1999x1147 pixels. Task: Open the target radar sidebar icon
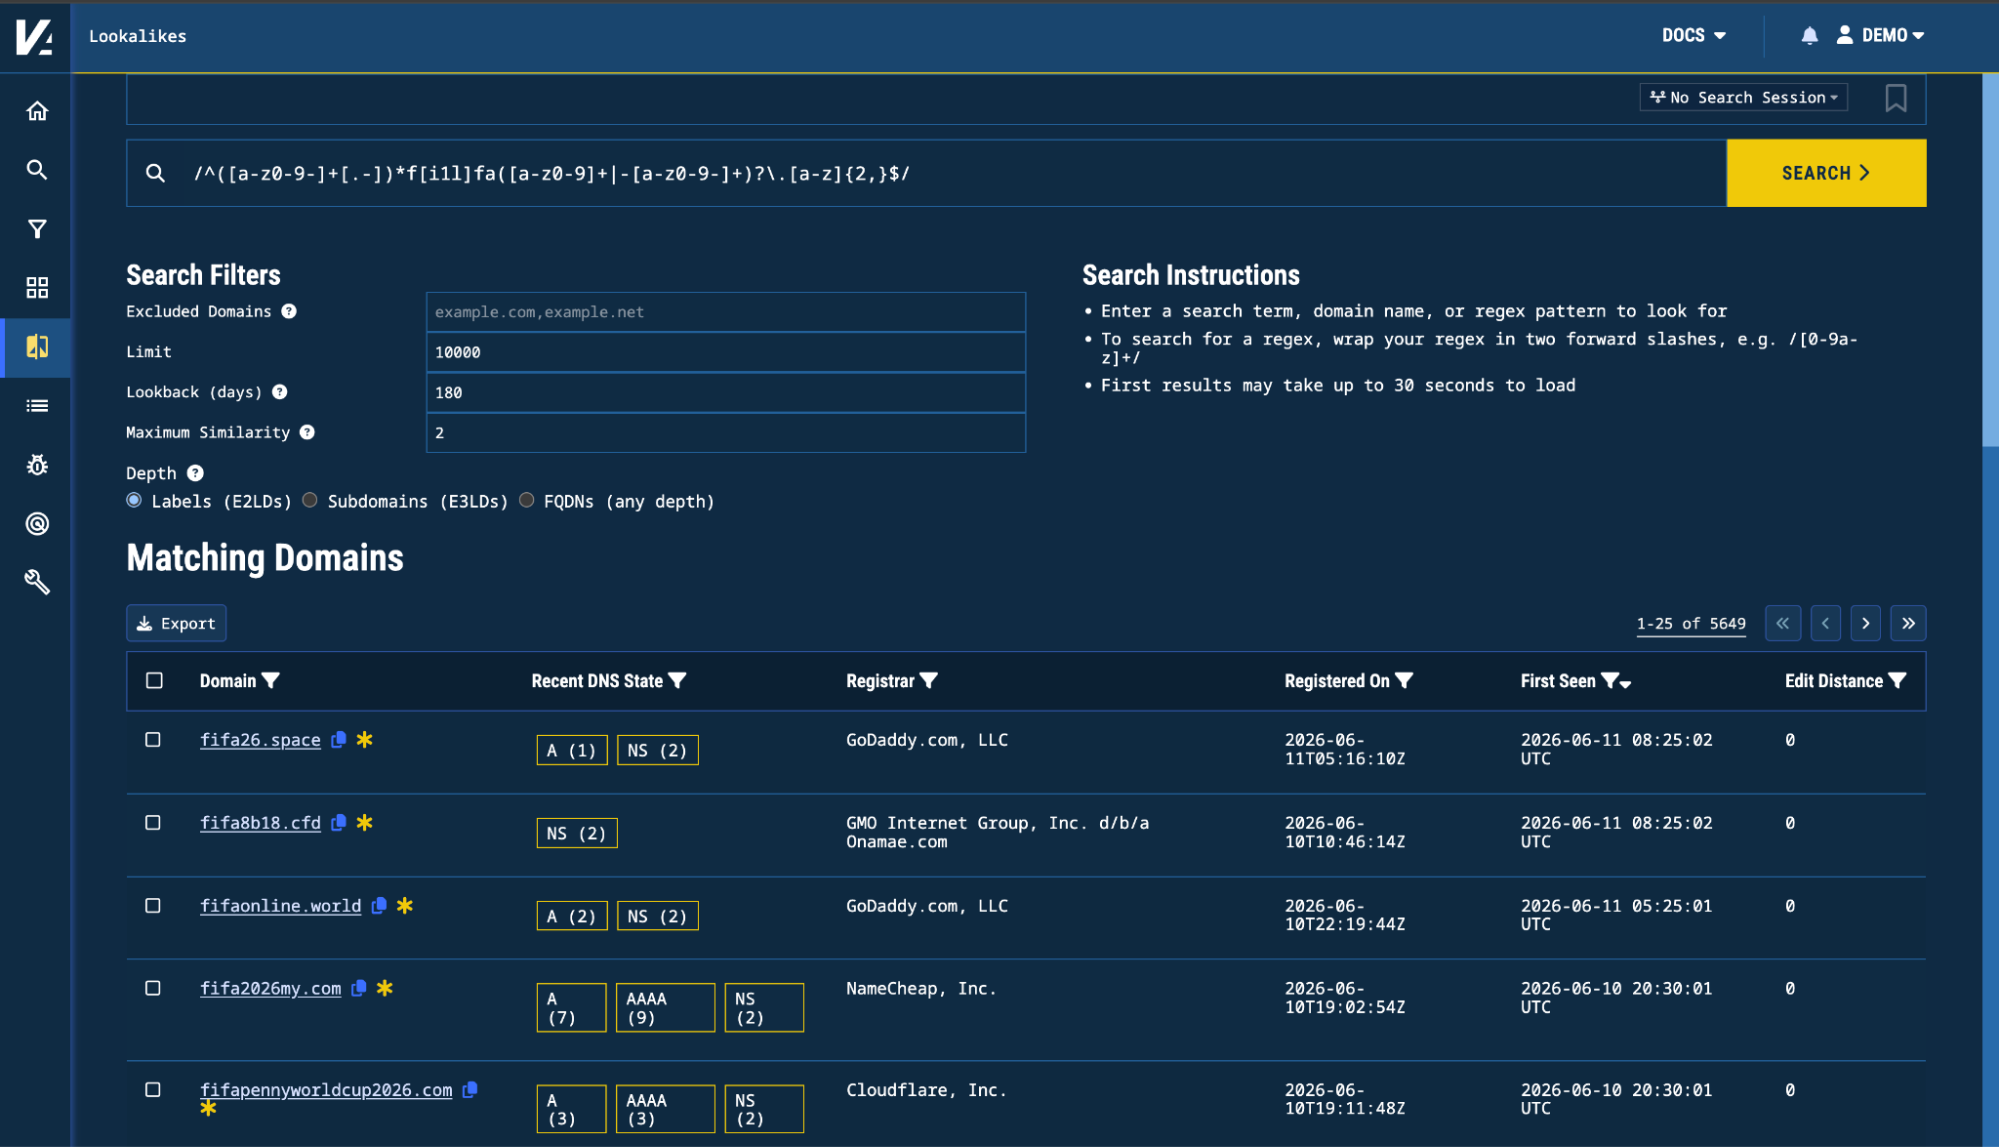tap(37, 524)
